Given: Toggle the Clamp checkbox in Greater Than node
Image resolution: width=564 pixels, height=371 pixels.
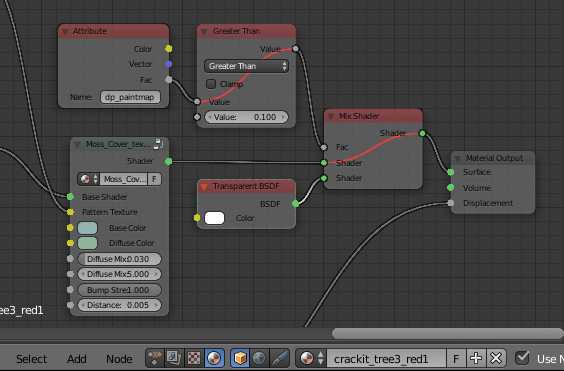Looking at the screenshot, I should click(211, 84).
